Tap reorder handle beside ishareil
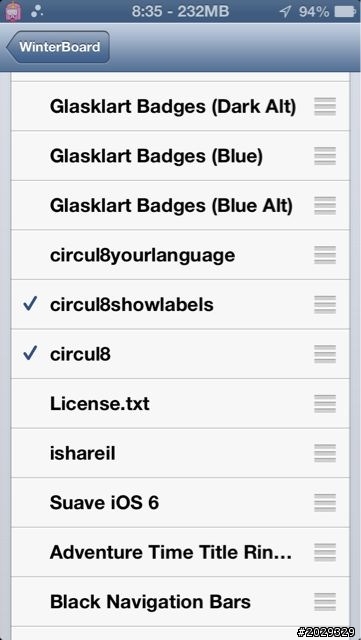361x640 pixels. point(325,453)
